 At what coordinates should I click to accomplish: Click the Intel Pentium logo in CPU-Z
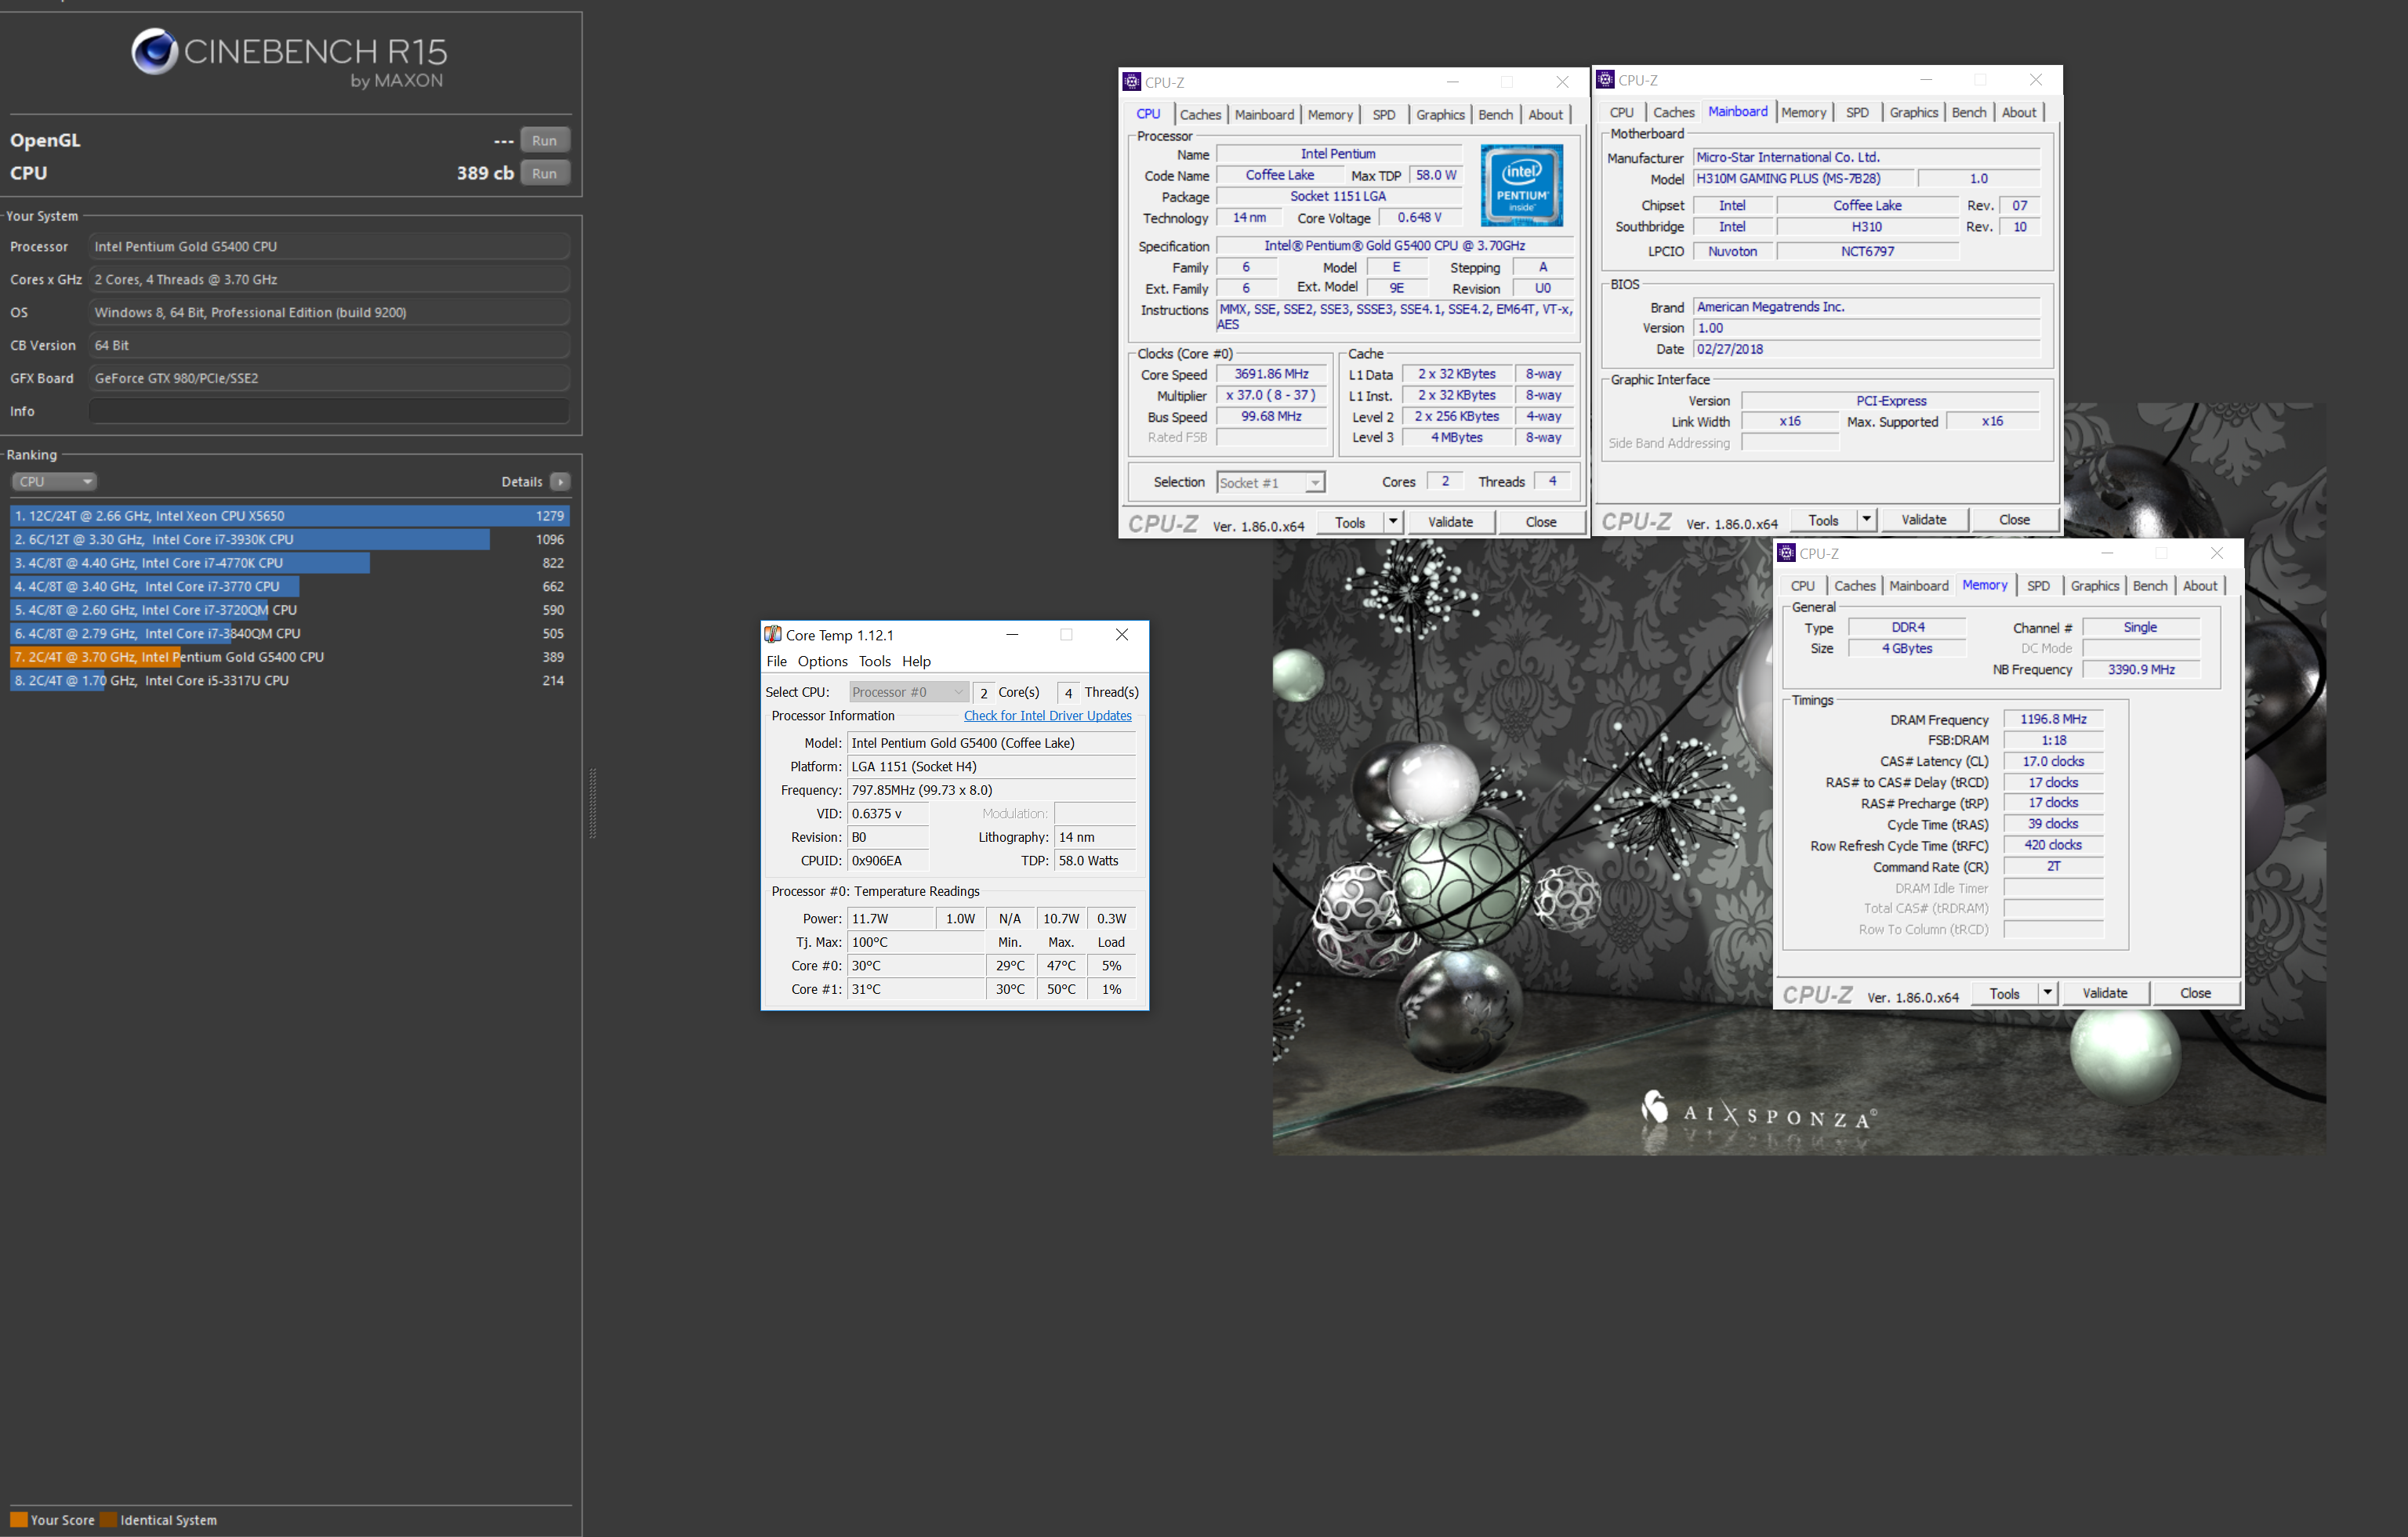click(x=1522, y=185)
